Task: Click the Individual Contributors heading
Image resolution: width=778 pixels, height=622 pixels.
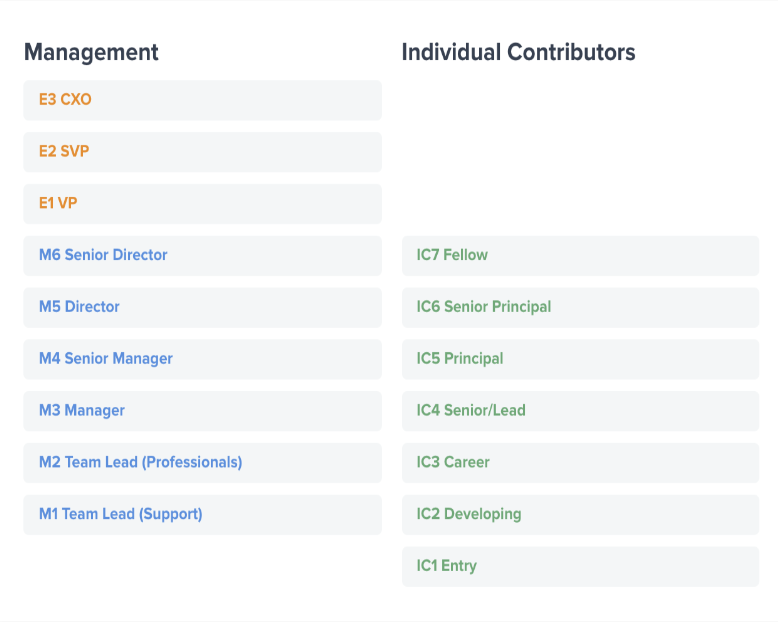Action: pyautogui.click(x=518, y=52)
